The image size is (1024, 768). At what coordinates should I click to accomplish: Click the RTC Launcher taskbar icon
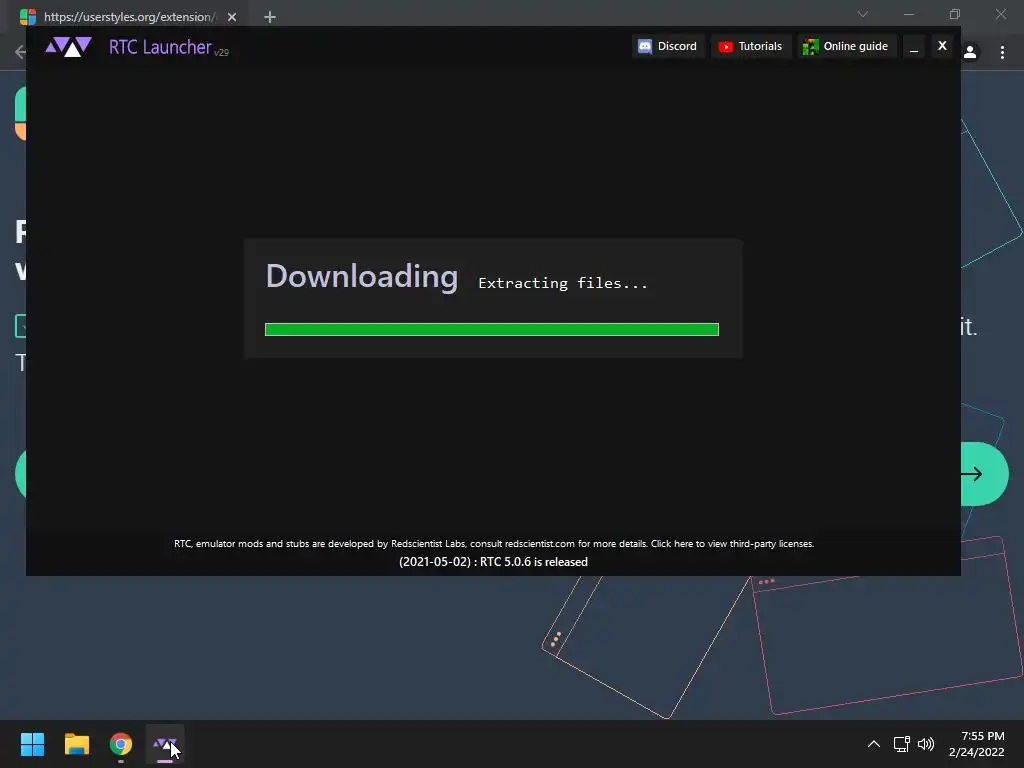coord(165,744)
